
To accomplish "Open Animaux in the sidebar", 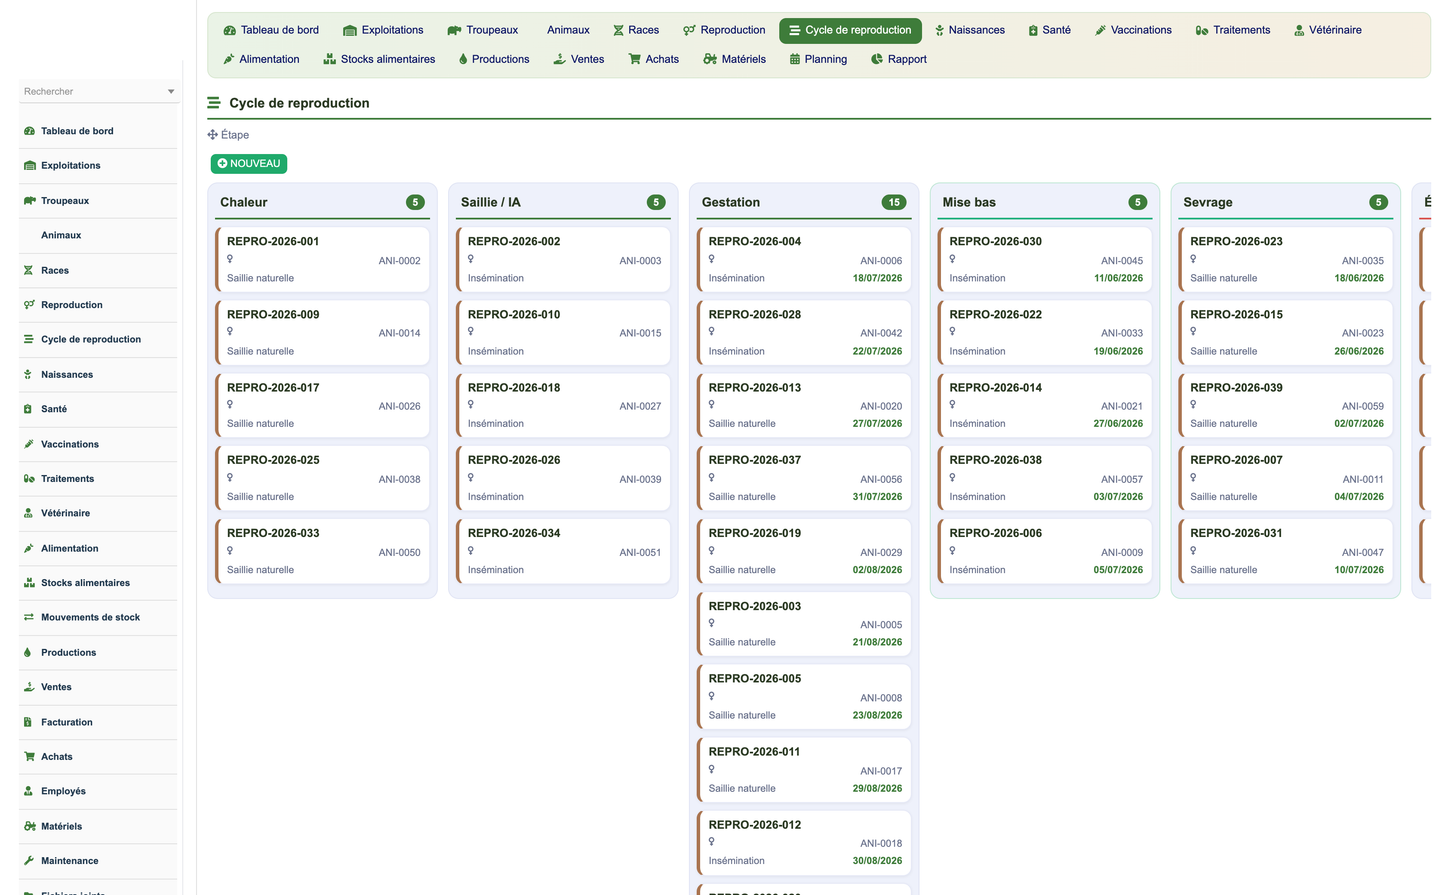I will point(61,235).
